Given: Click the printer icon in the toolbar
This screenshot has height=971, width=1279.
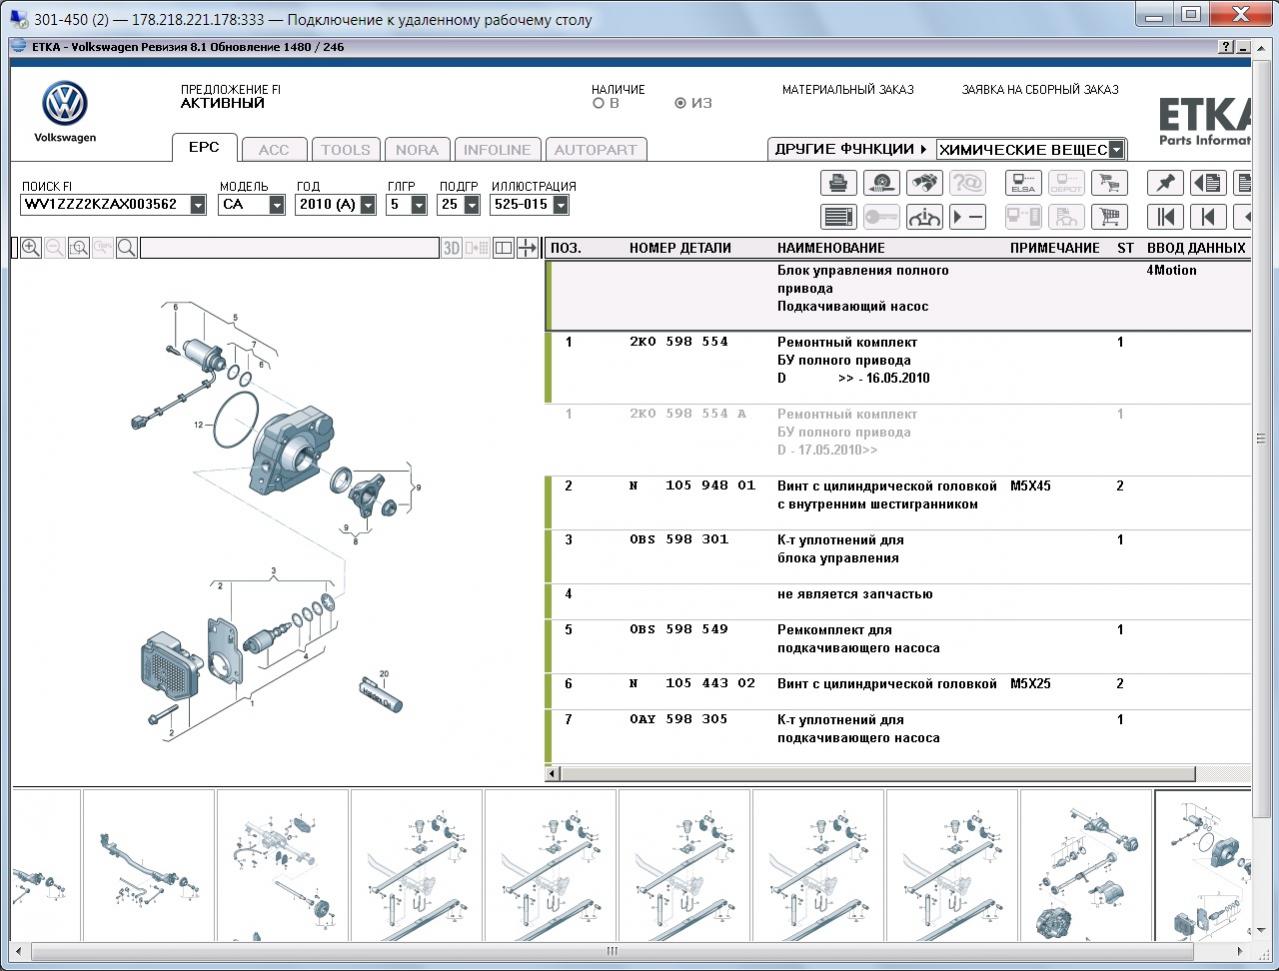Looking at the screenshot, I should (x=838, y=183).
